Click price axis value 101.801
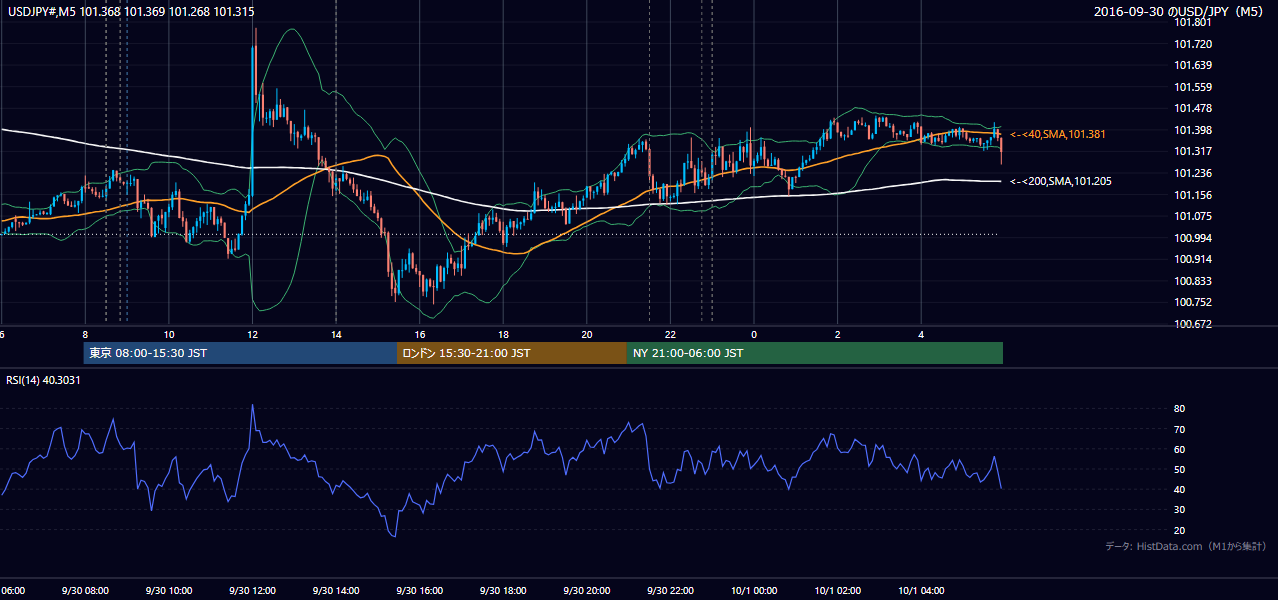The image size is (1278, 600). point(1193,22)
